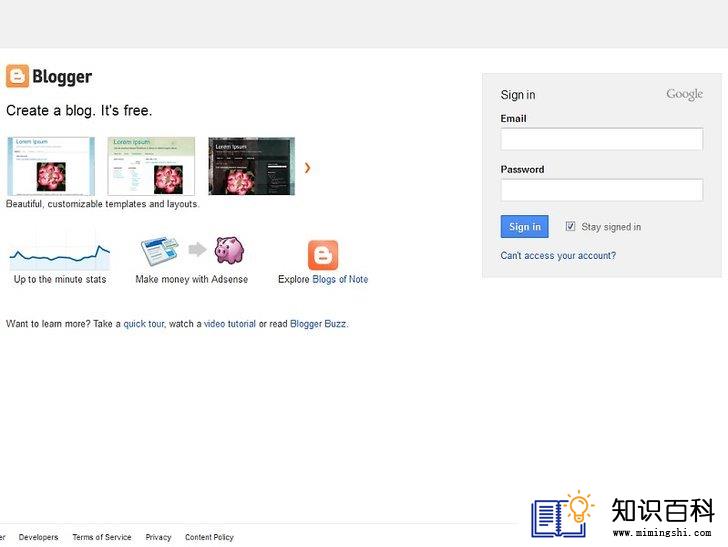Open the Blogger Buzz link
Image resolution: width=728 pixels, height=547 pixels.
pyautogui.click(x=318, y=324)
